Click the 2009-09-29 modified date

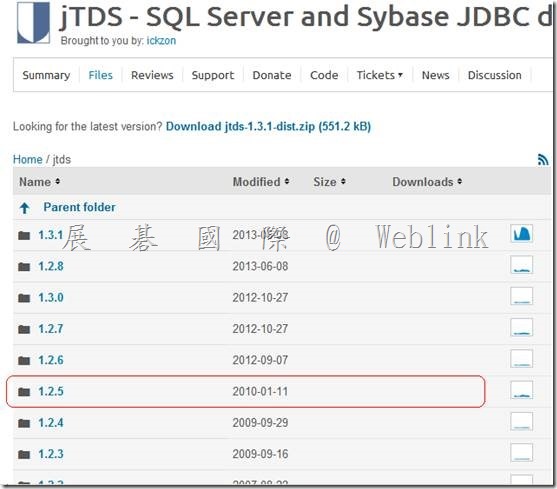point(260,423)
